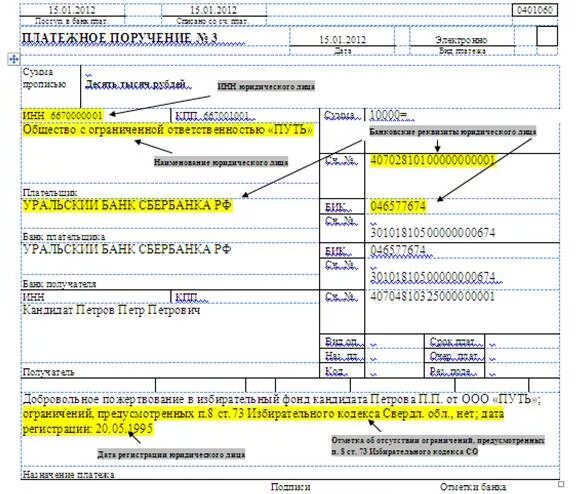Click the "Вид оп." field label
Image resolution: width=577 pixels, height=494 pixels.
(341, 342)
